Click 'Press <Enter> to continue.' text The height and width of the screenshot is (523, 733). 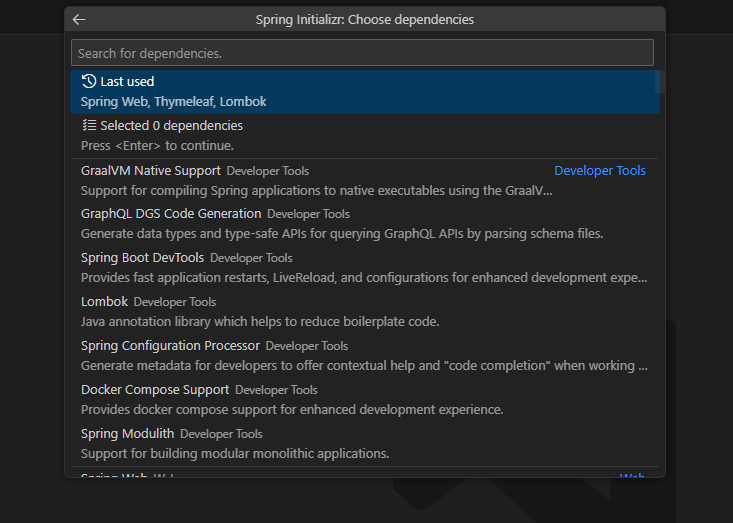click(x=157, y=145)
